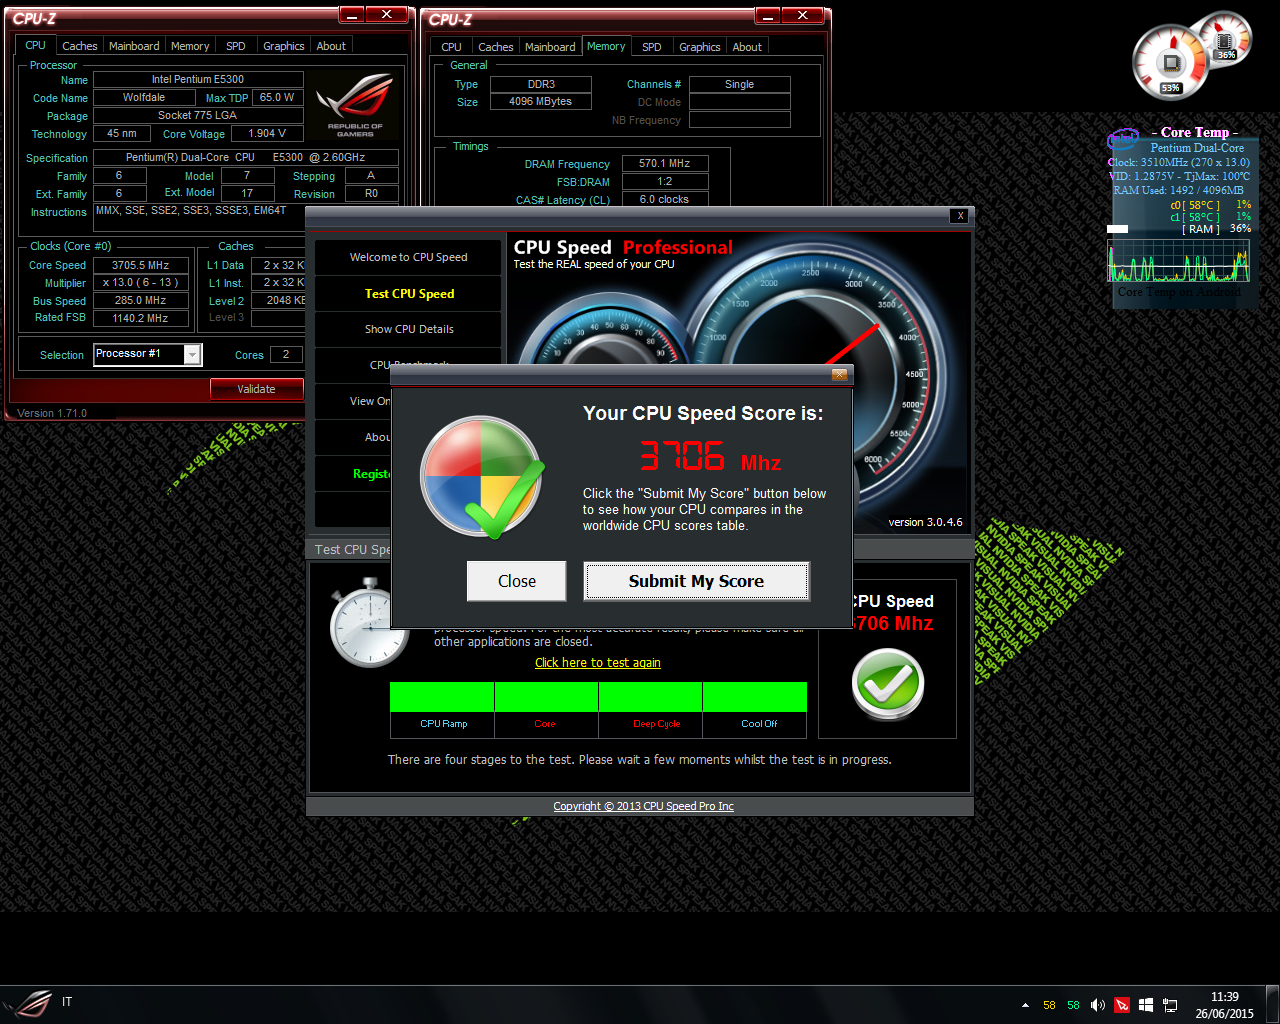Viewport: 1280px width, 1024px height.
Task: Open the Mainboard tab in right CPU-Z window
Action: pyautogui.click(x=550, y=47)
